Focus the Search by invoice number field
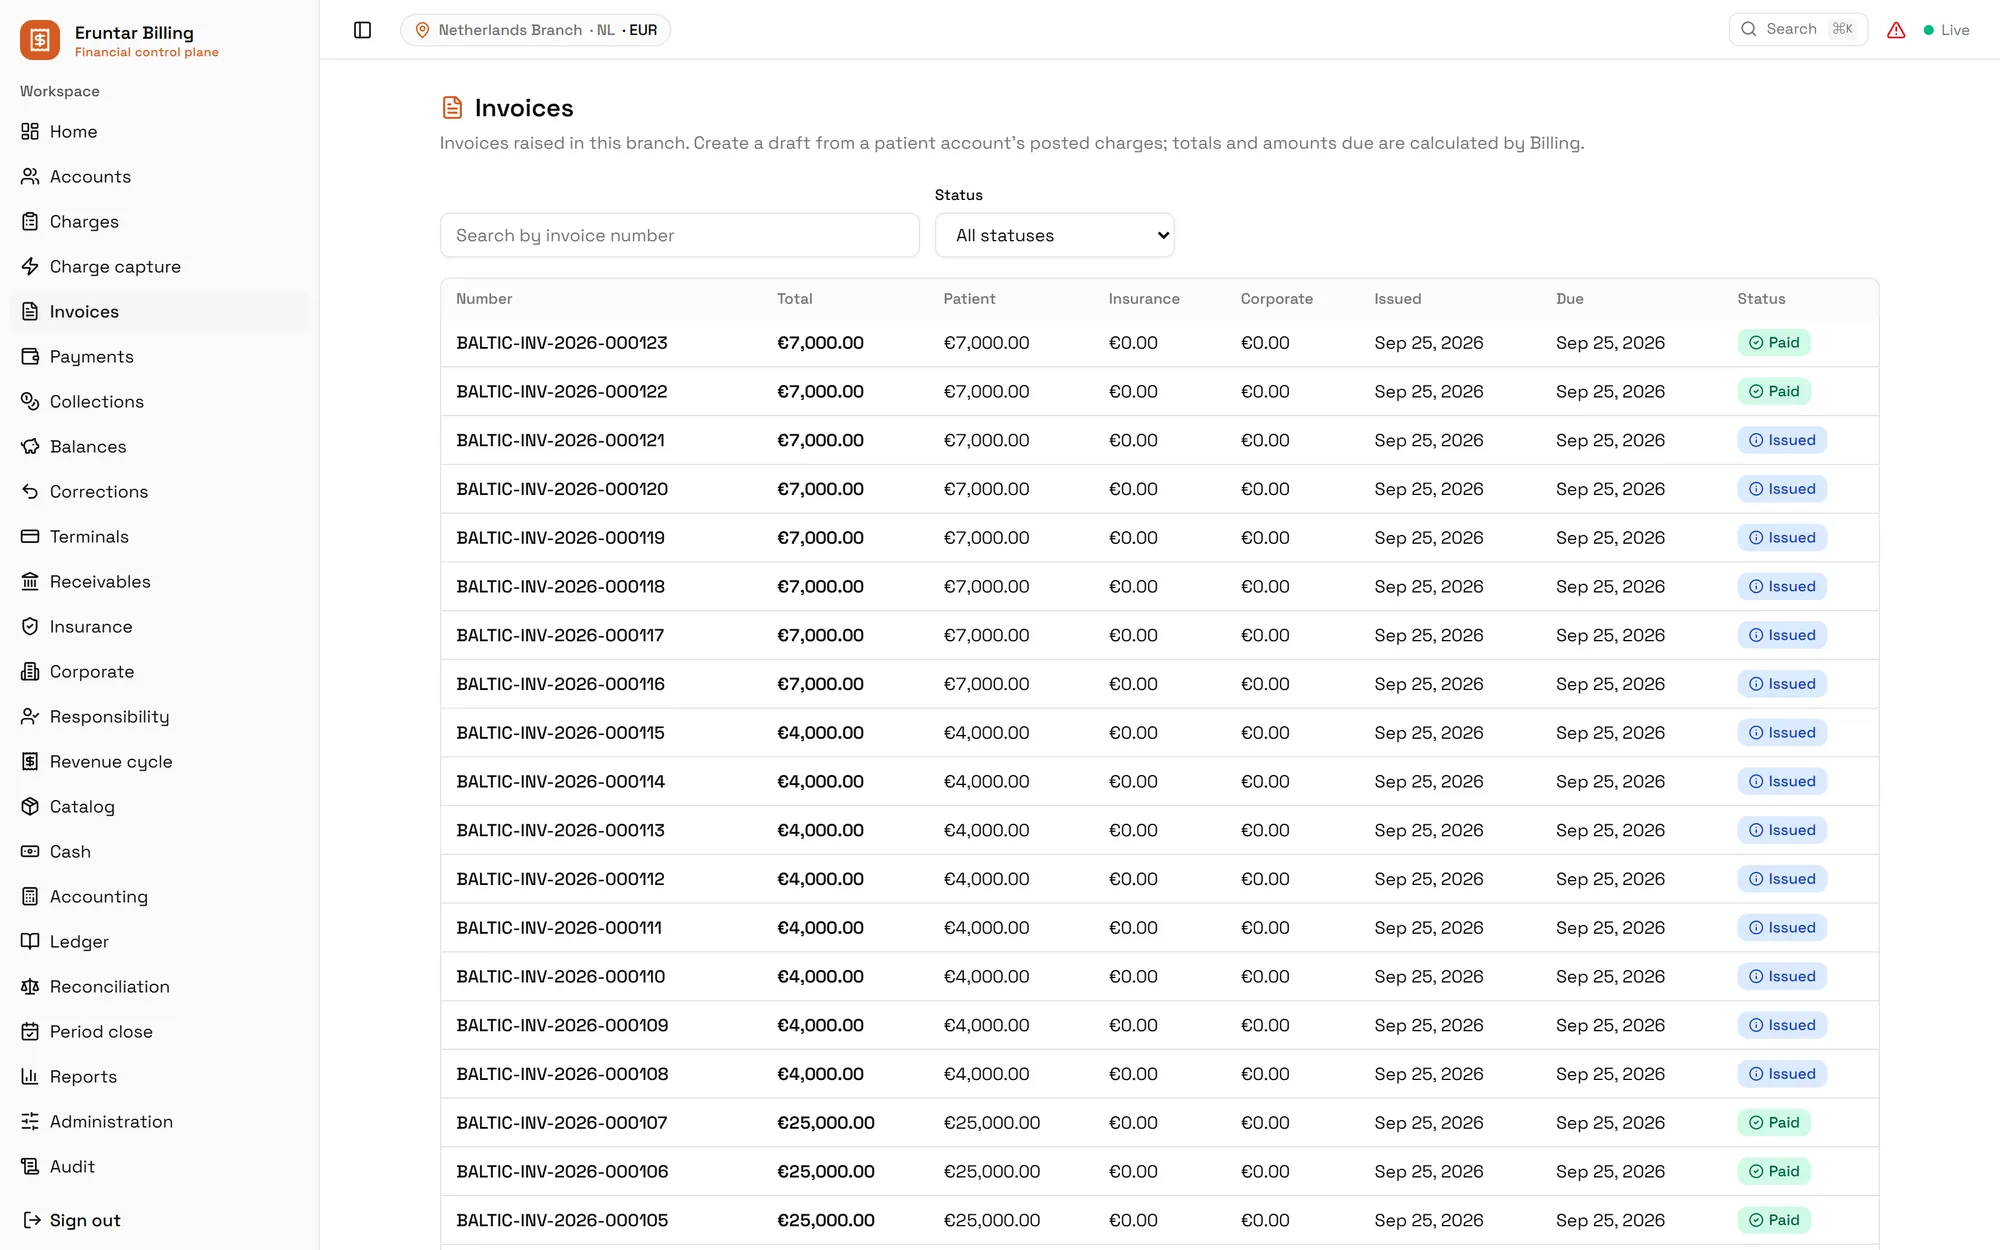2000x1250 pixels. 680,235
